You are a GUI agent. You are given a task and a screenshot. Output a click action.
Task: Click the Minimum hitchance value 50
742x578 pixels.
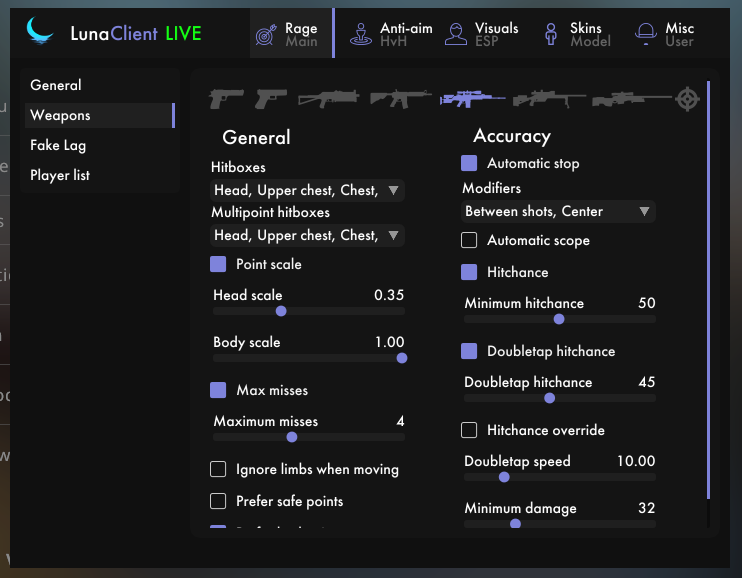(646, 303)
